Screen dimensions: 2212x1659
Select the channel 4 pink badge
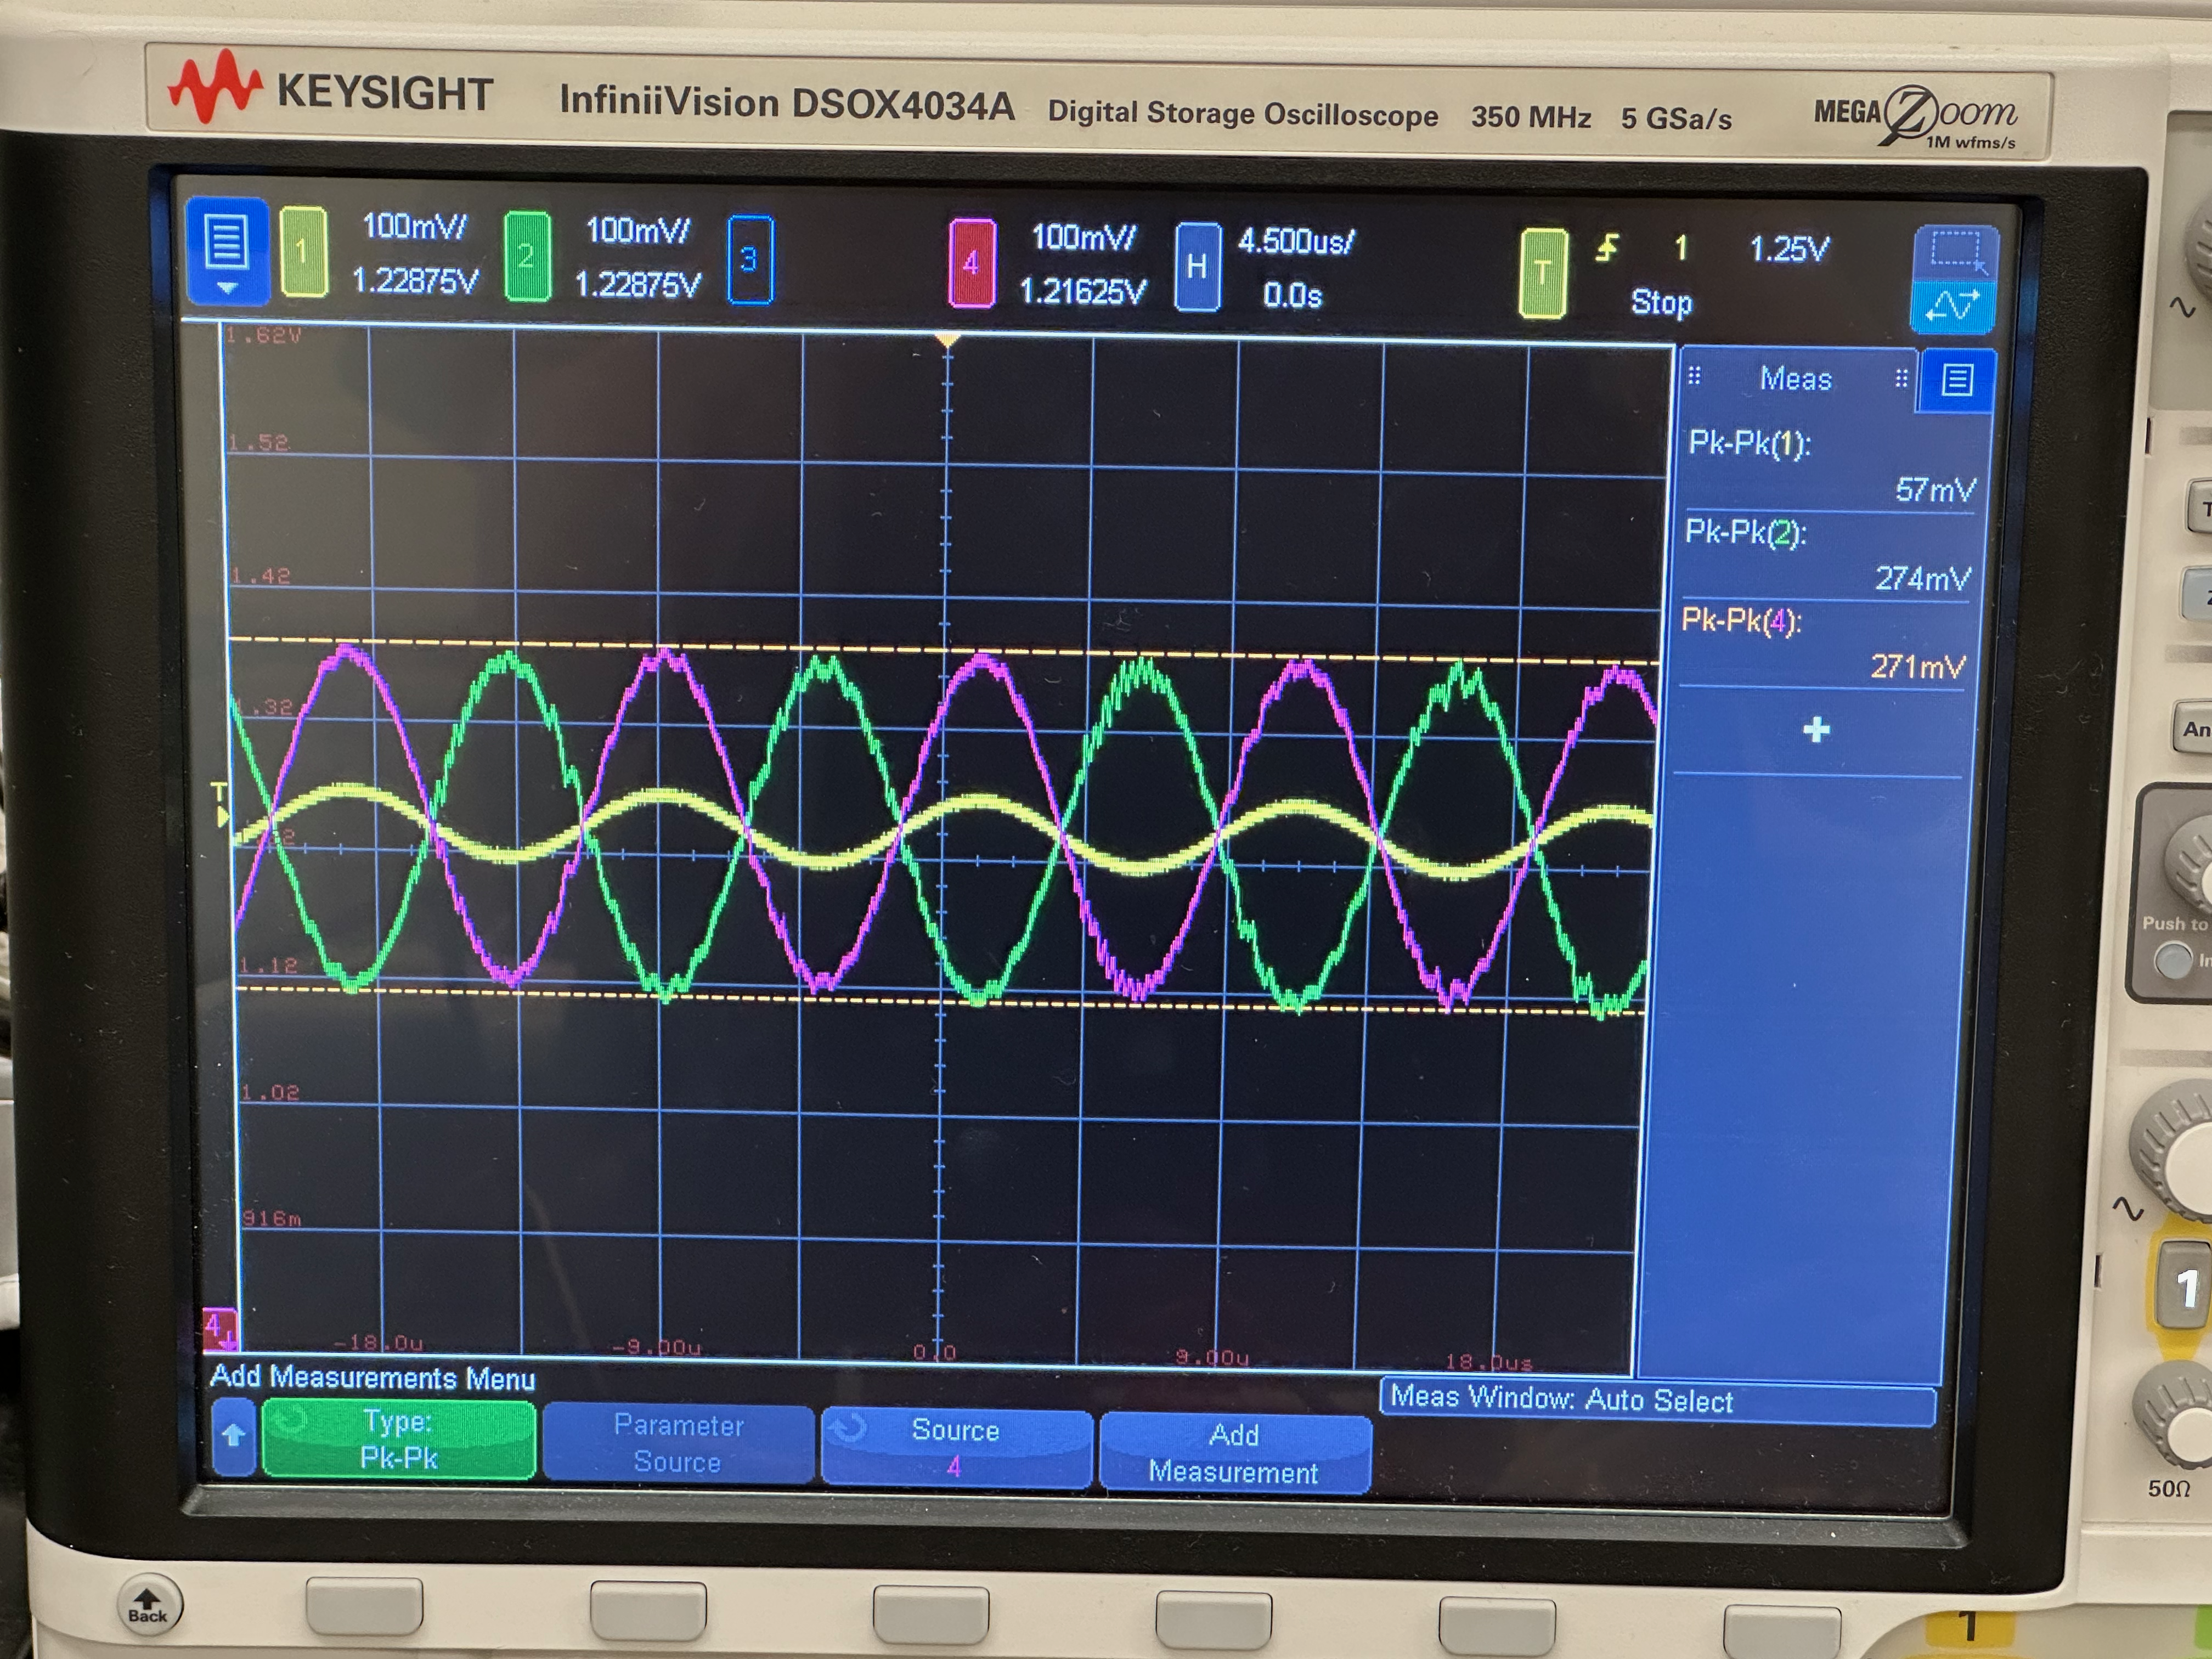click(x=971, y=263)
